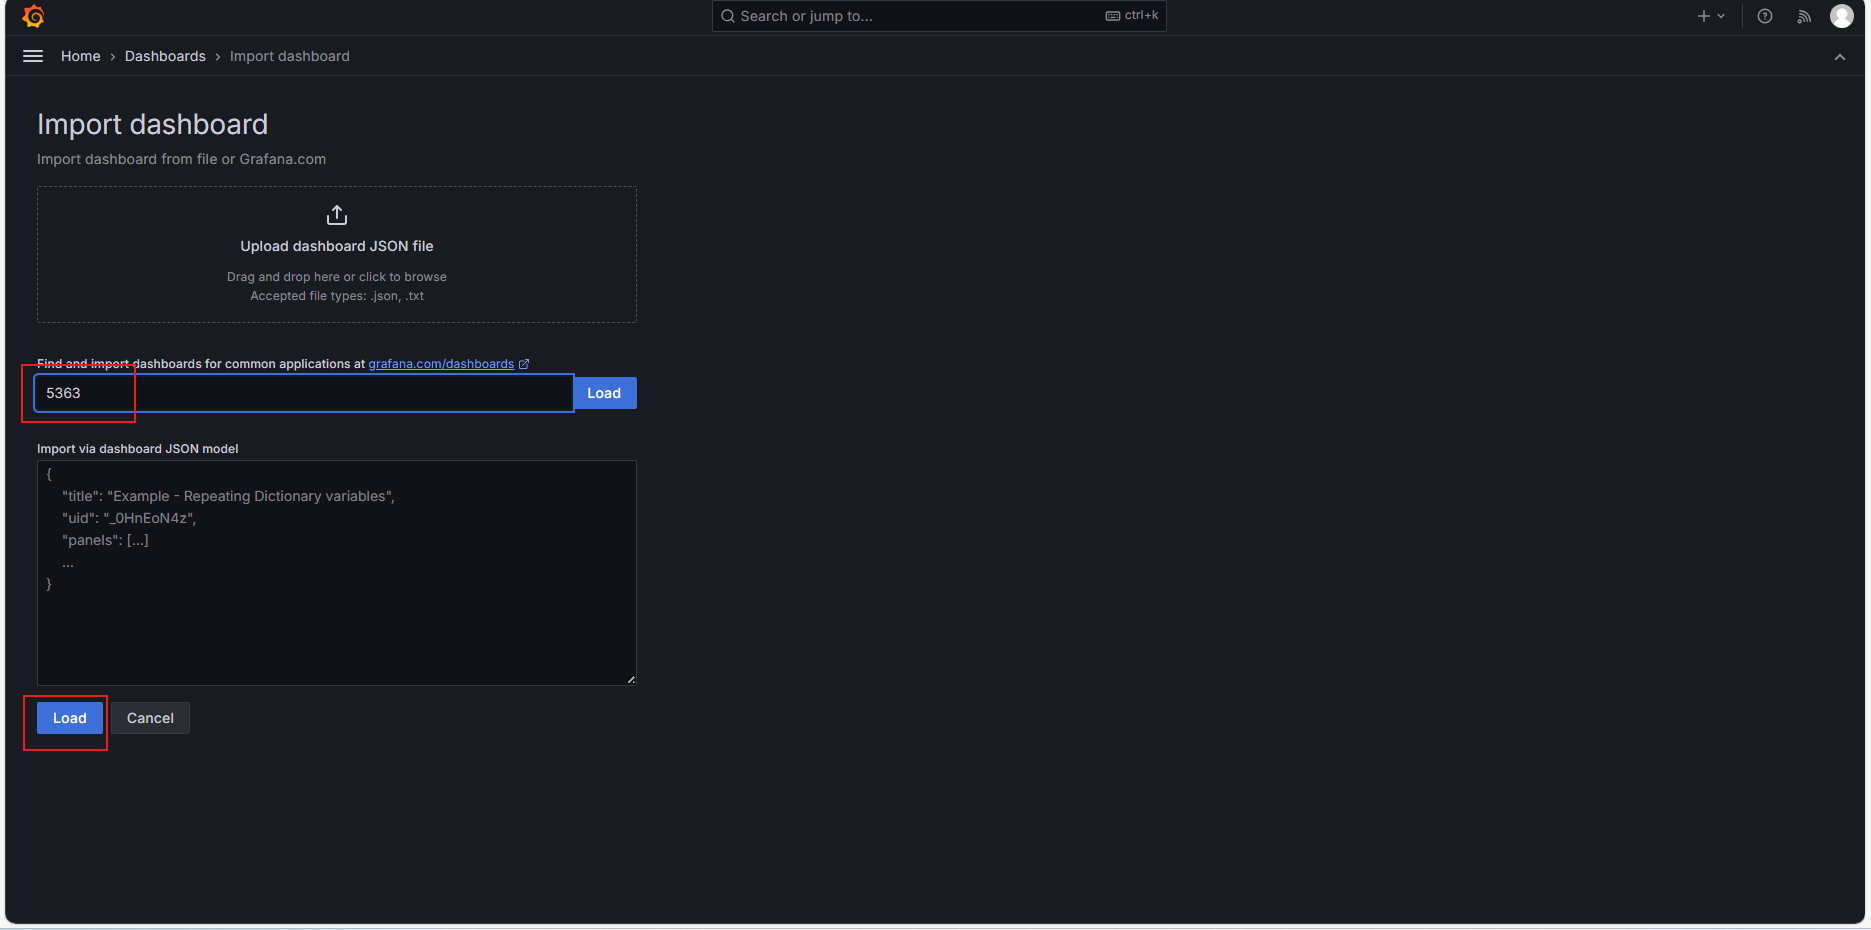Cancel the dashboard import
1871x930 pixels.
(x=150, y=718)
